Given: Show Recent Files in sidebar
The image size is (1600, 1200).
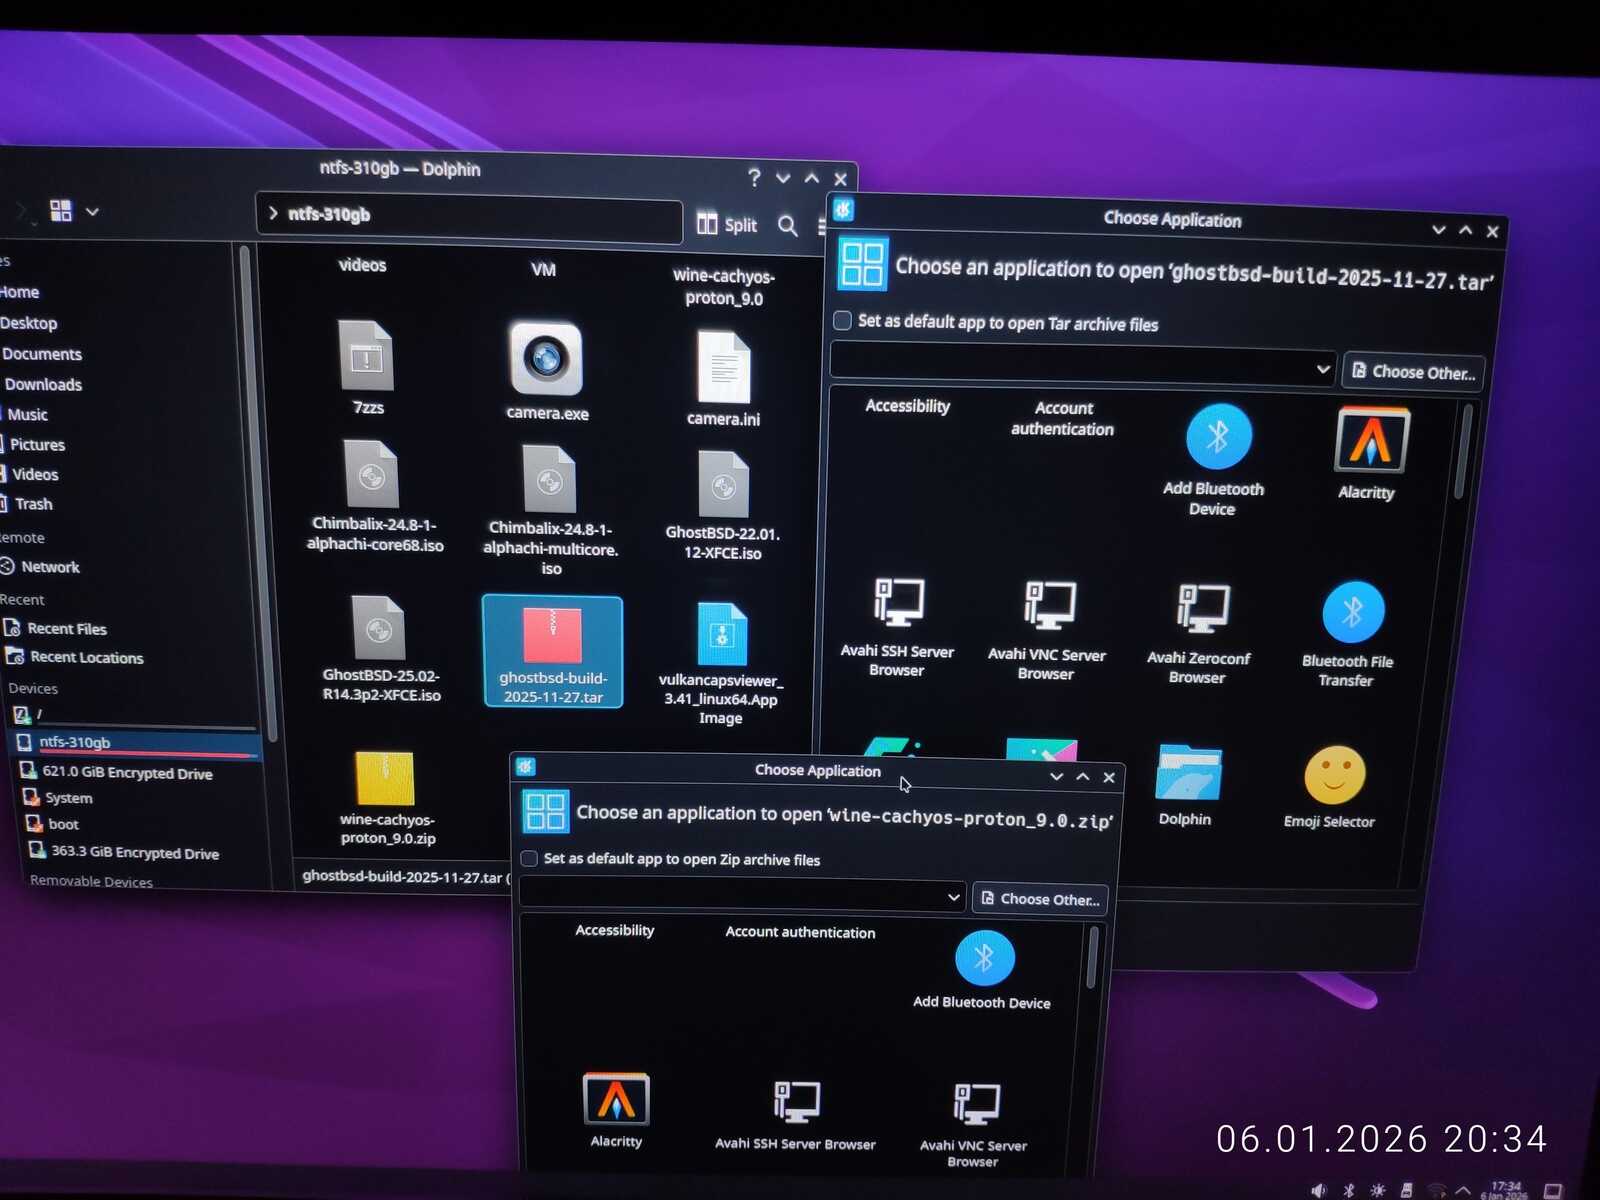Looking at the screenshot, I should click(x=56, y=628).
